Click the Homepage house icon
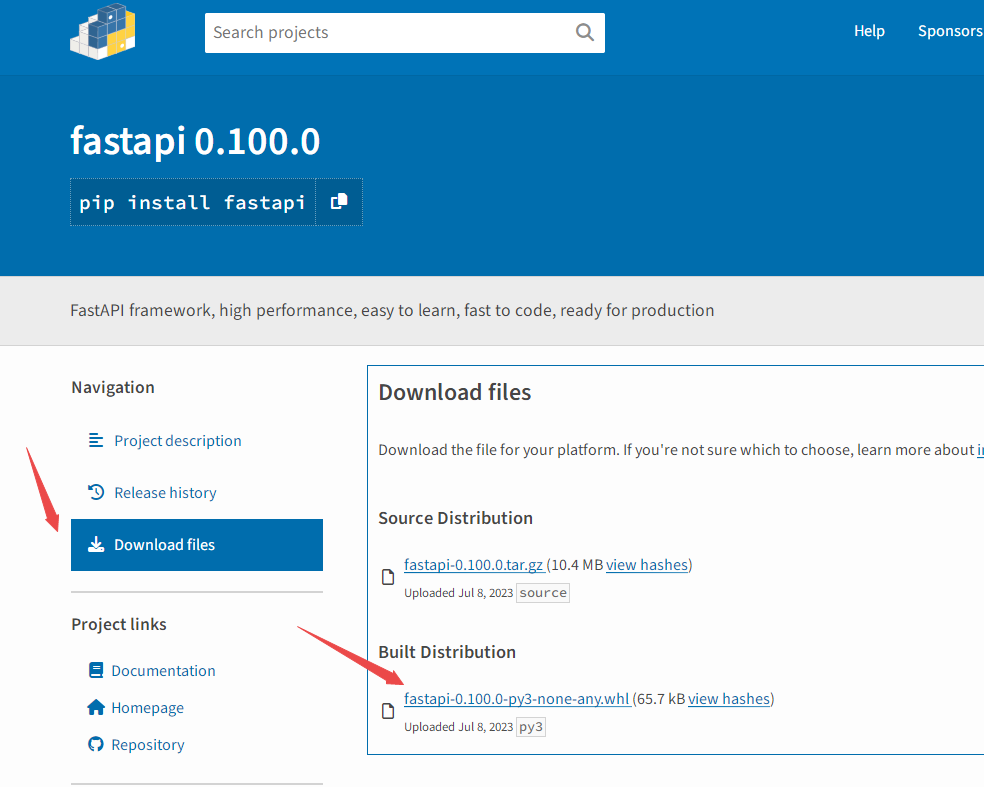This screenshot has width=984, height=787. point(96,707)
